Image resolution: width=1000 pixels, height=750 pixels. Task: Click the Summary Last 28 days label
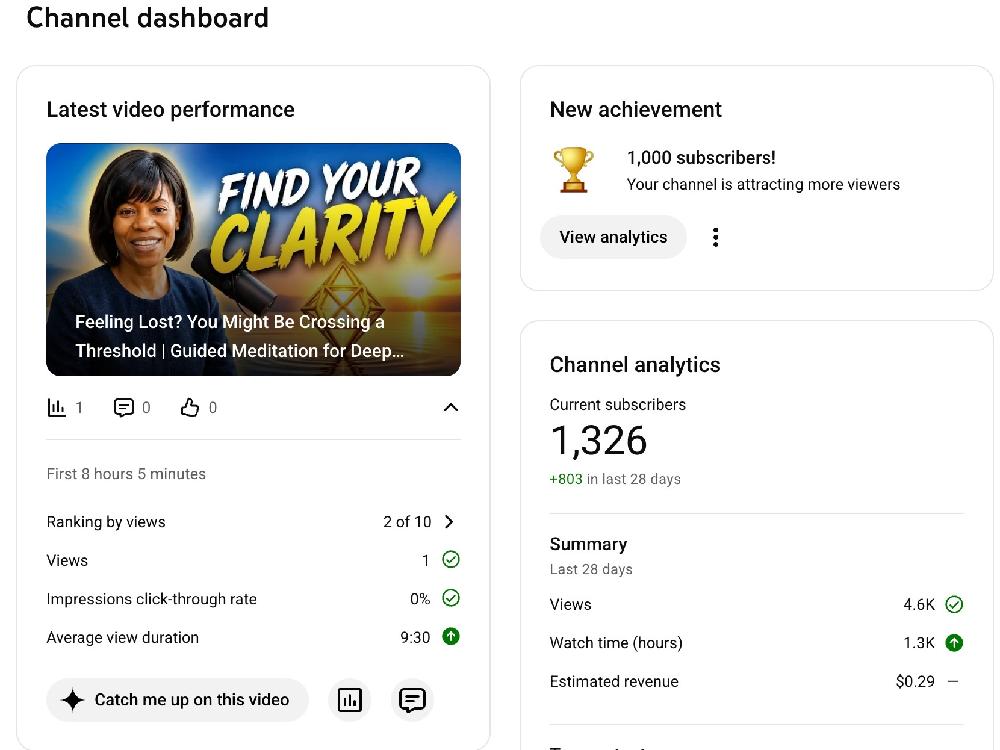(x=591, y=556)
